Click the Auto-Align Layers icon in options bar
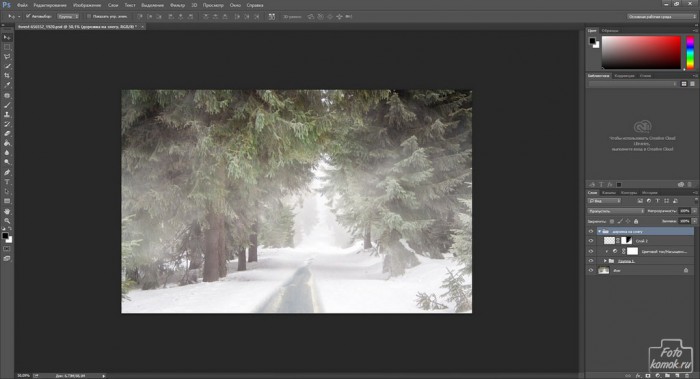 point(271,17)
